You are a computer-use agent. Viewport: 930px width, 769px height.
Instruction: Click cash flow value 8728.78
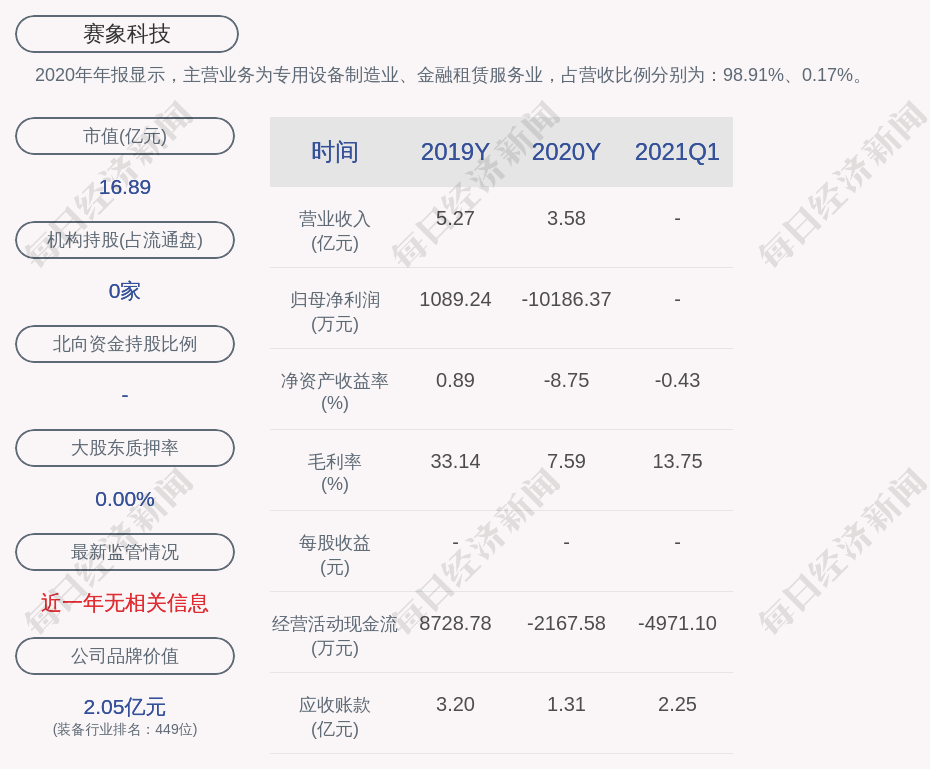pos(455,623)
